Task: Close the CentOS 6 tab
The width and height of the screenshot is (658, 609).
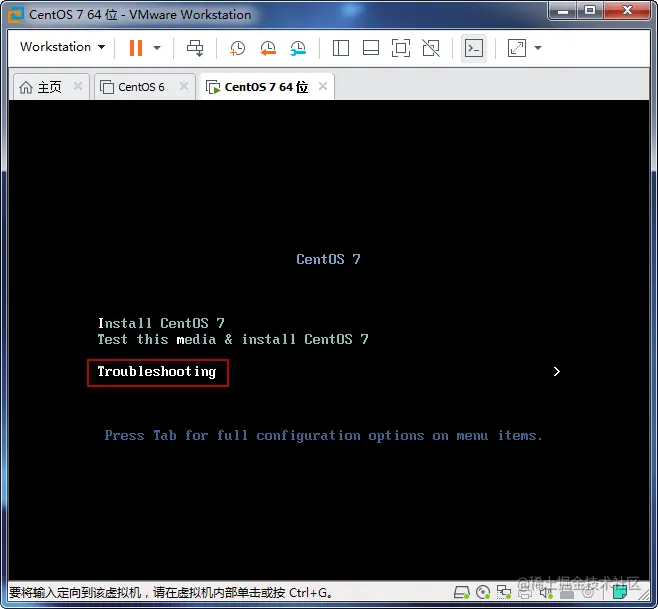Action: click(x=184, y=86)
